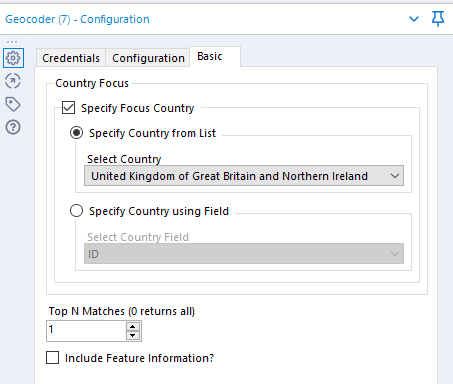Switch to the Configuration tab
The width and height of the screenshot is (453, 384).
point(148,58)
